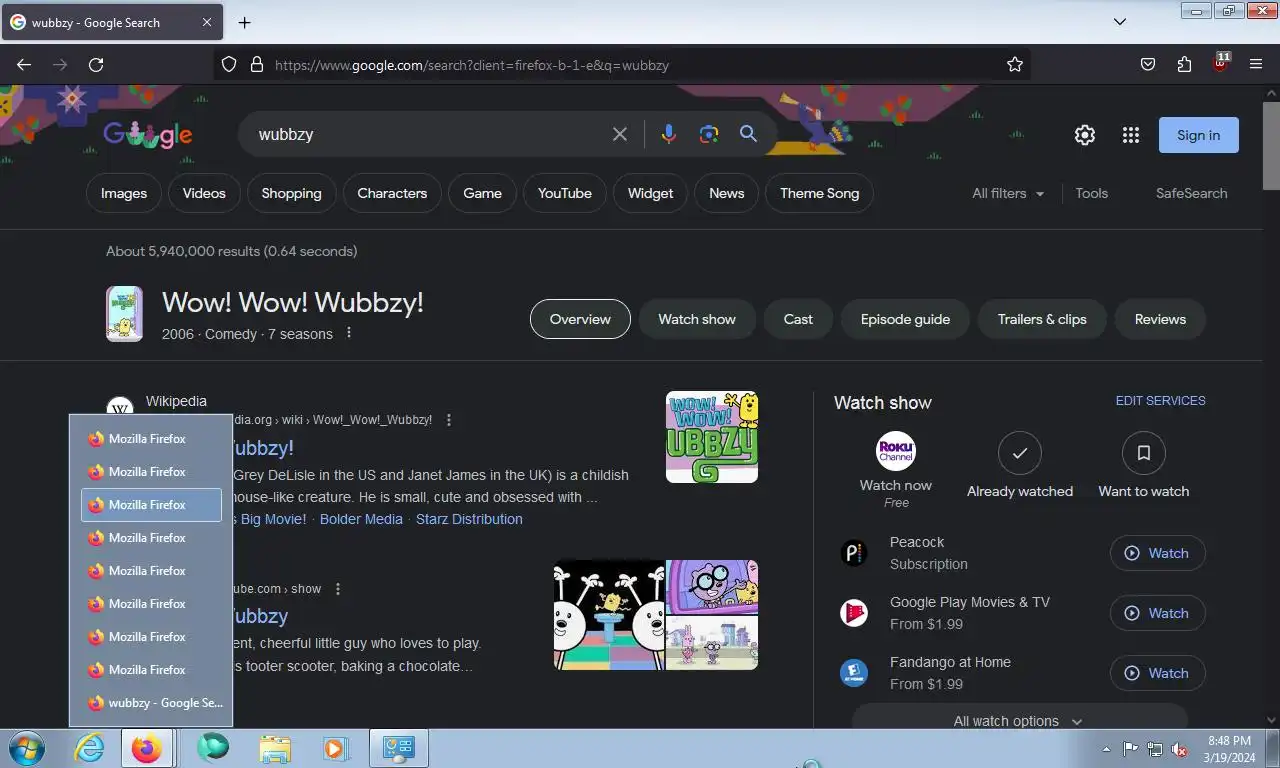The width and height of the screenshot is (1280, 768).
Task: Watch now on Roku Channel
Action: (896, 470)
